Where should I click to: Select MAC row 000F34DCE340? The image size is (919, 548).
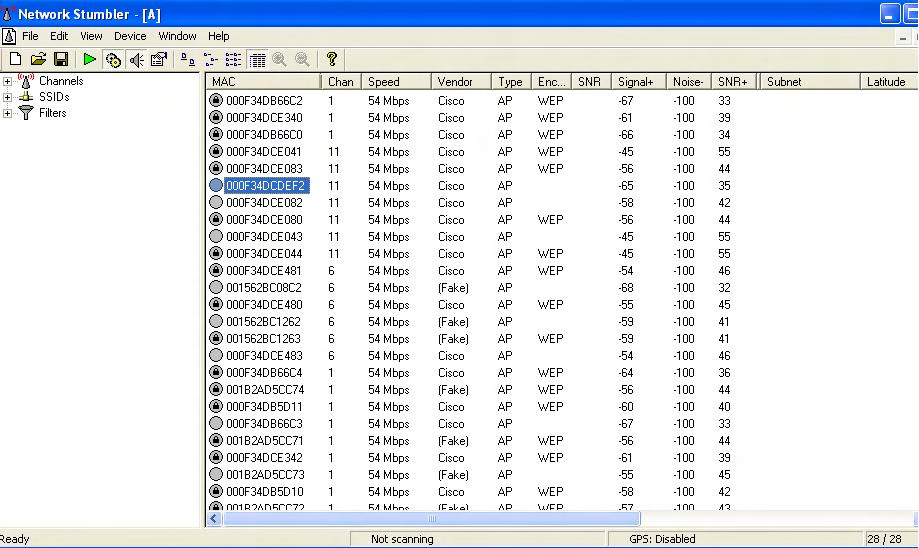[x=264, y=118]
